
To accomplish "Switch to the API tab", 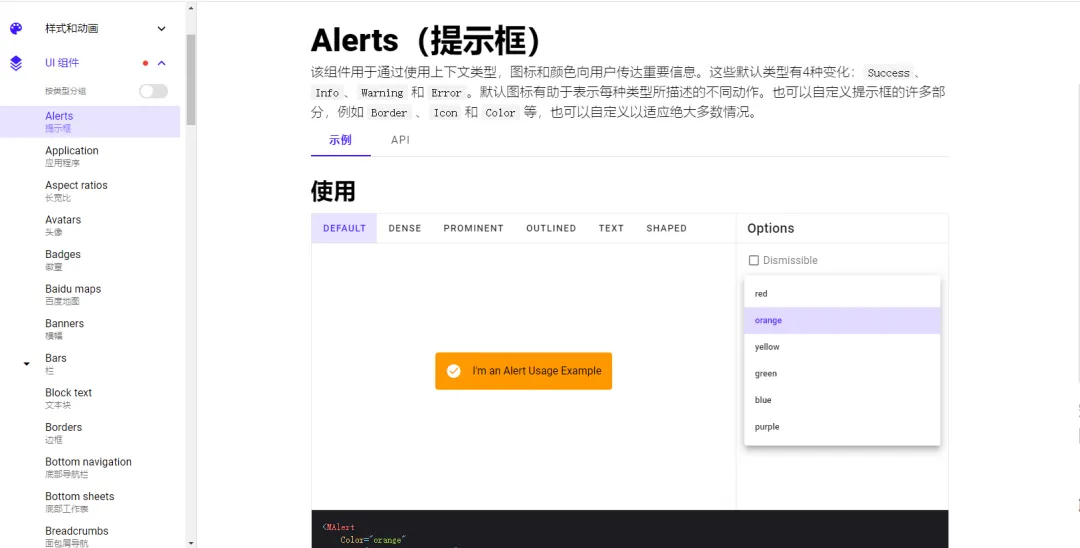I will 400,140.
